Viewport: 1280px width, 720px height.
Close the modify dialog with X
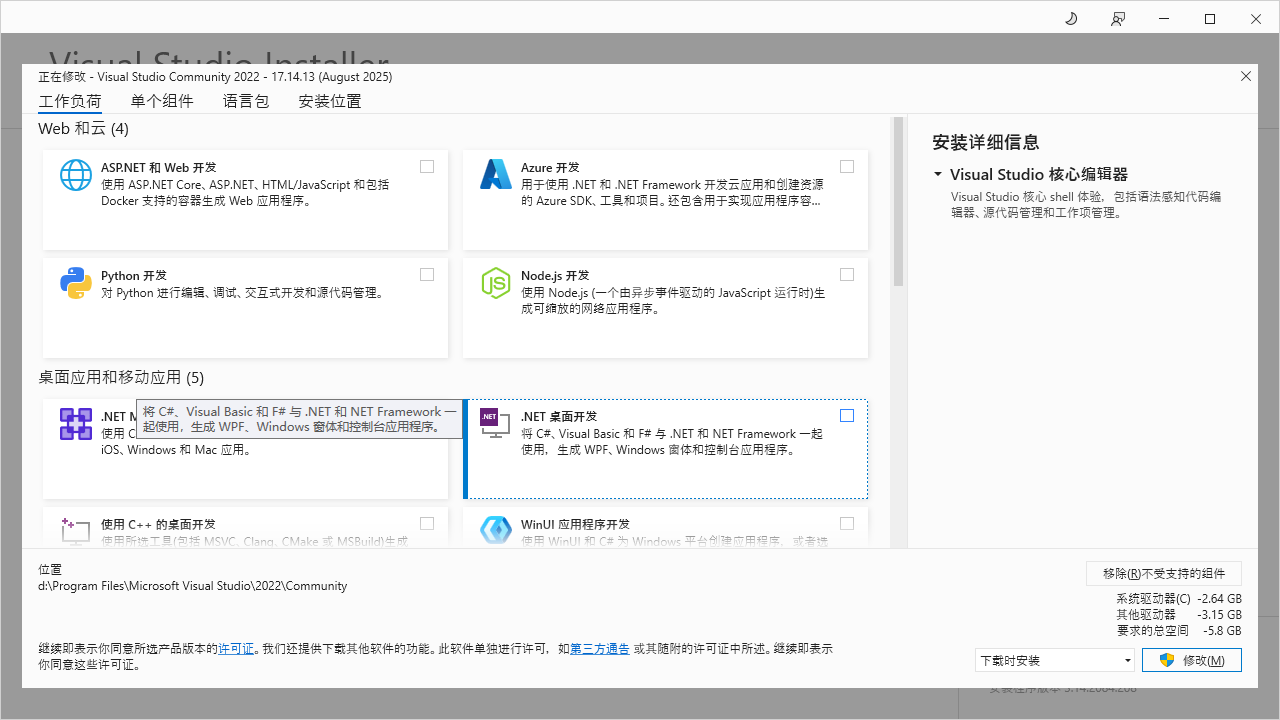[1245, 76]
